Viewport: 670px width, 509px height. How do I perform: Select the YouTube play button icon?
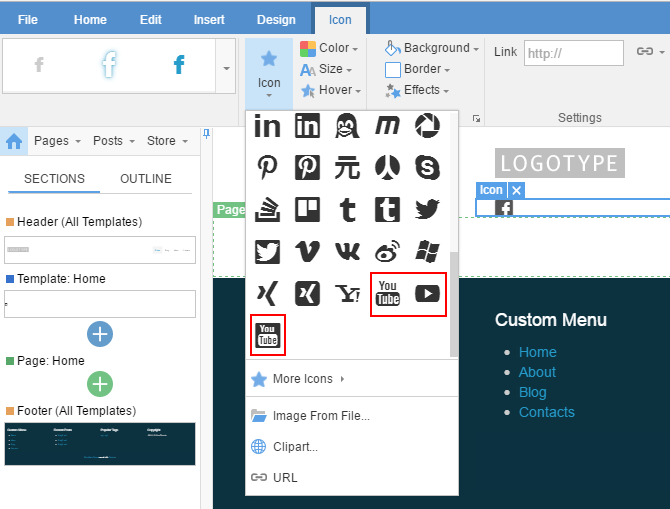[x=427, y=293]
